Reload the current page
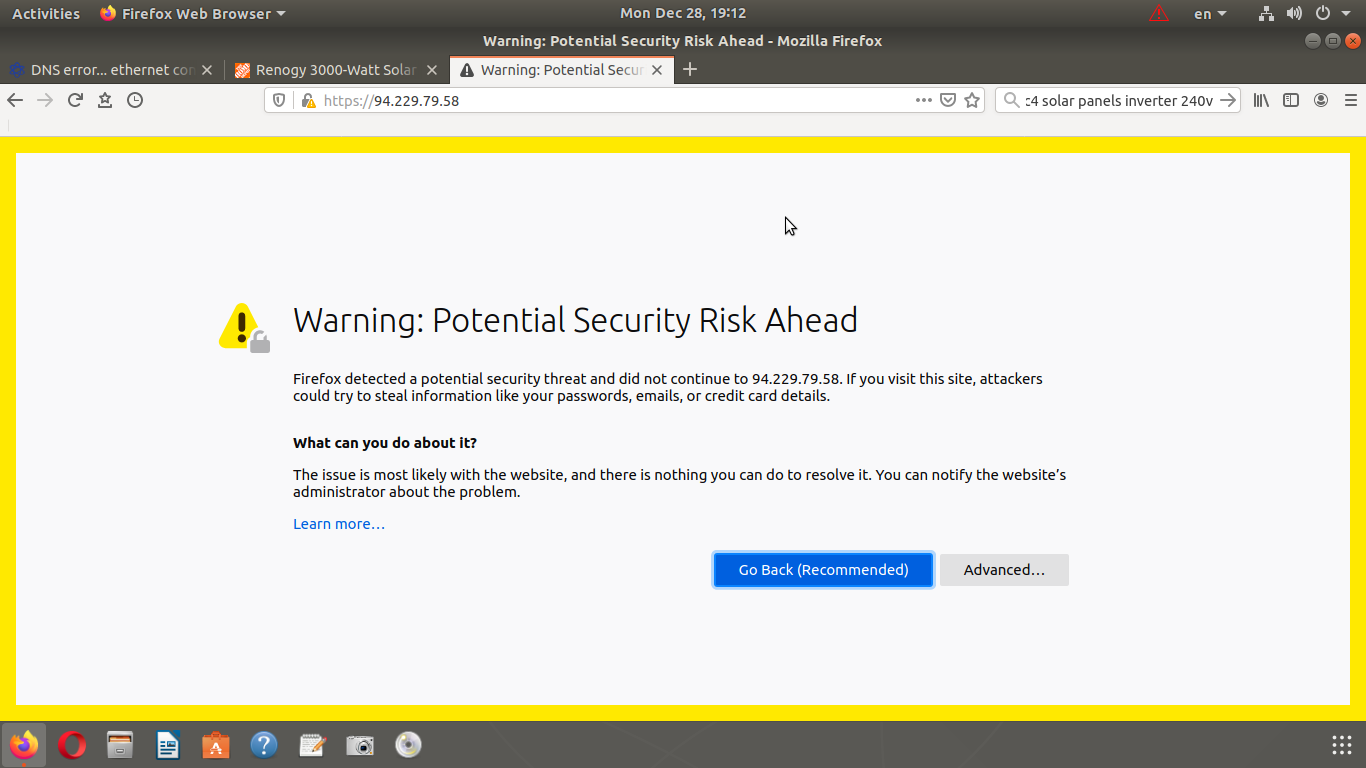The width and height of the screenshot is (1366, 768). [x=75, y=100]
